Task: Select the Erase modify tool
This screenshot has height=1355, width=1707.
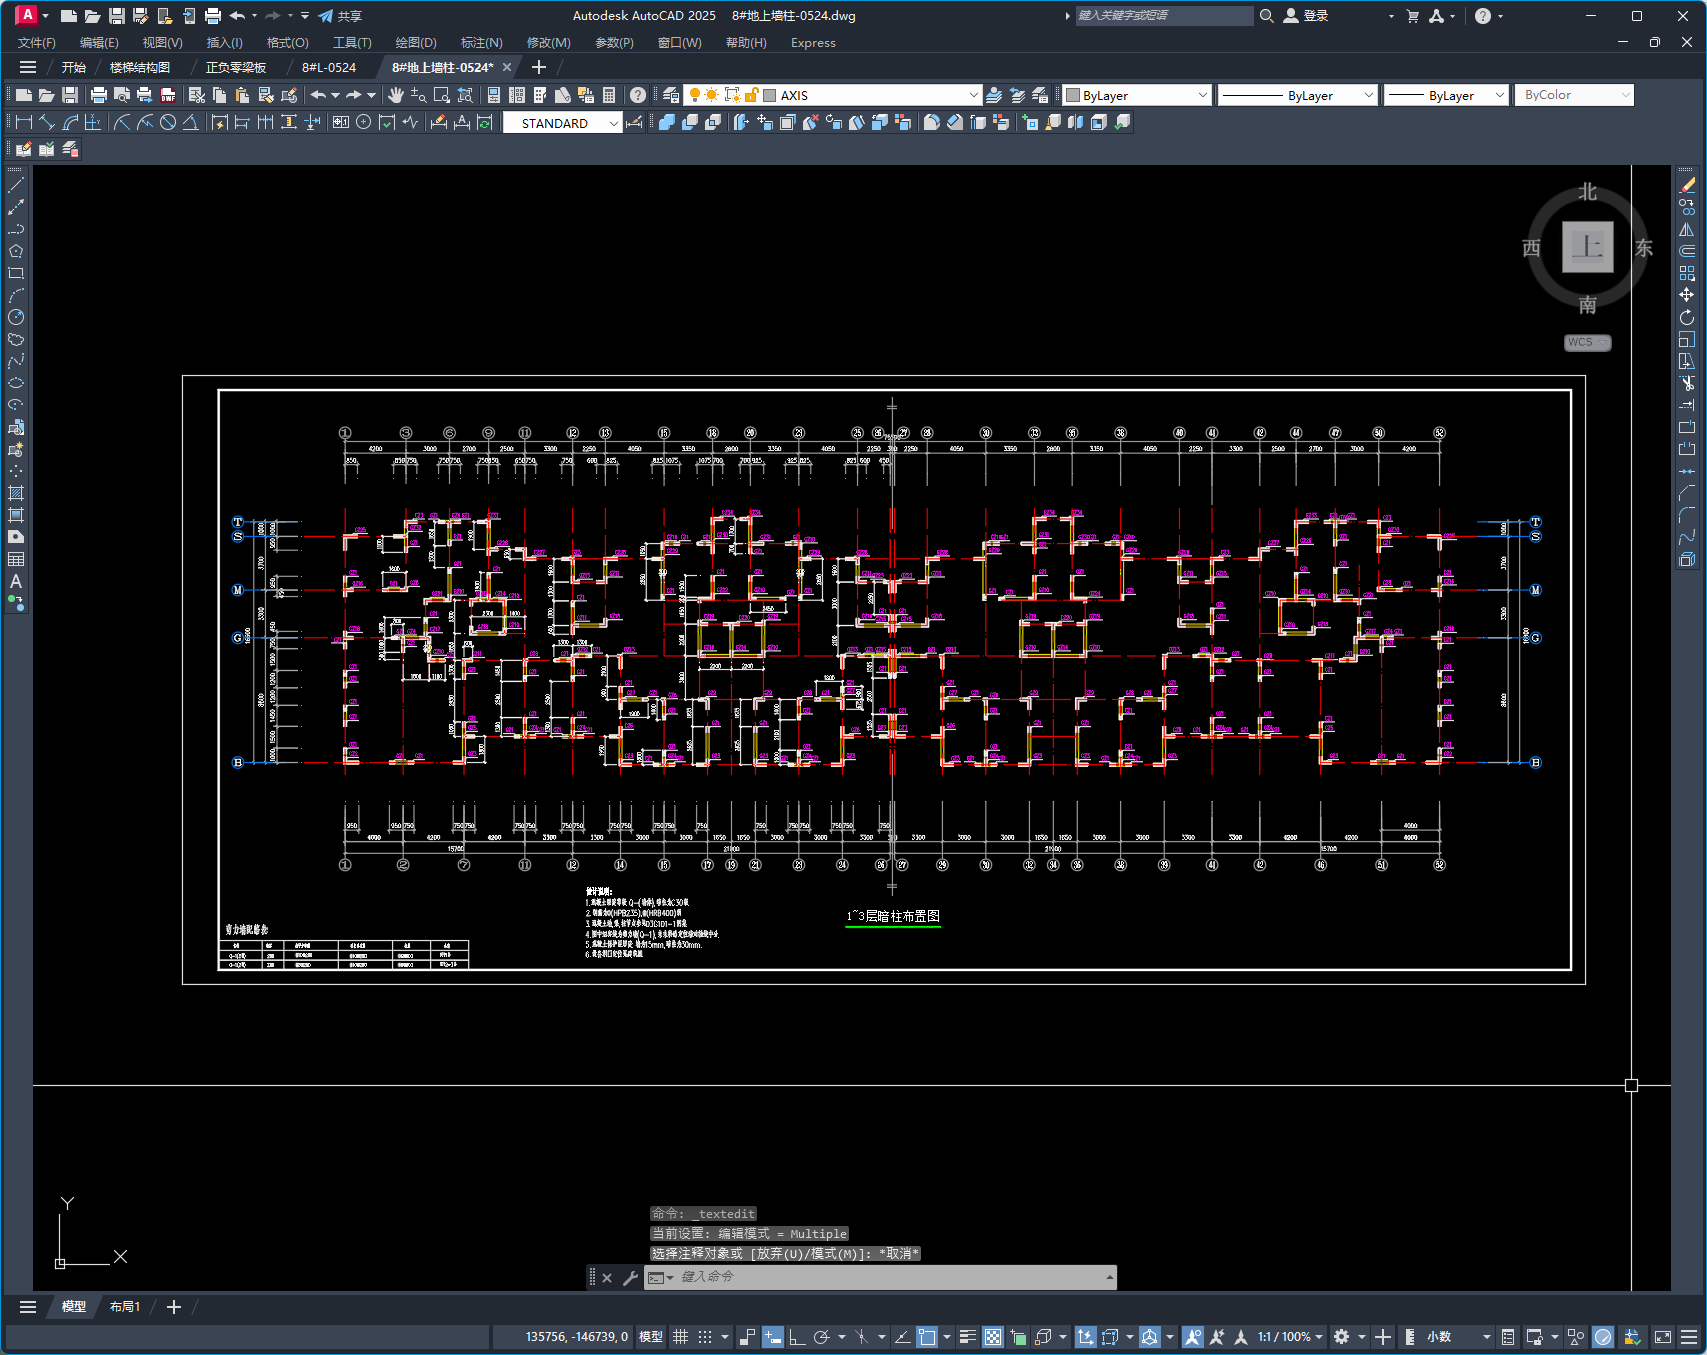Action: click(x=1687, y=185)
